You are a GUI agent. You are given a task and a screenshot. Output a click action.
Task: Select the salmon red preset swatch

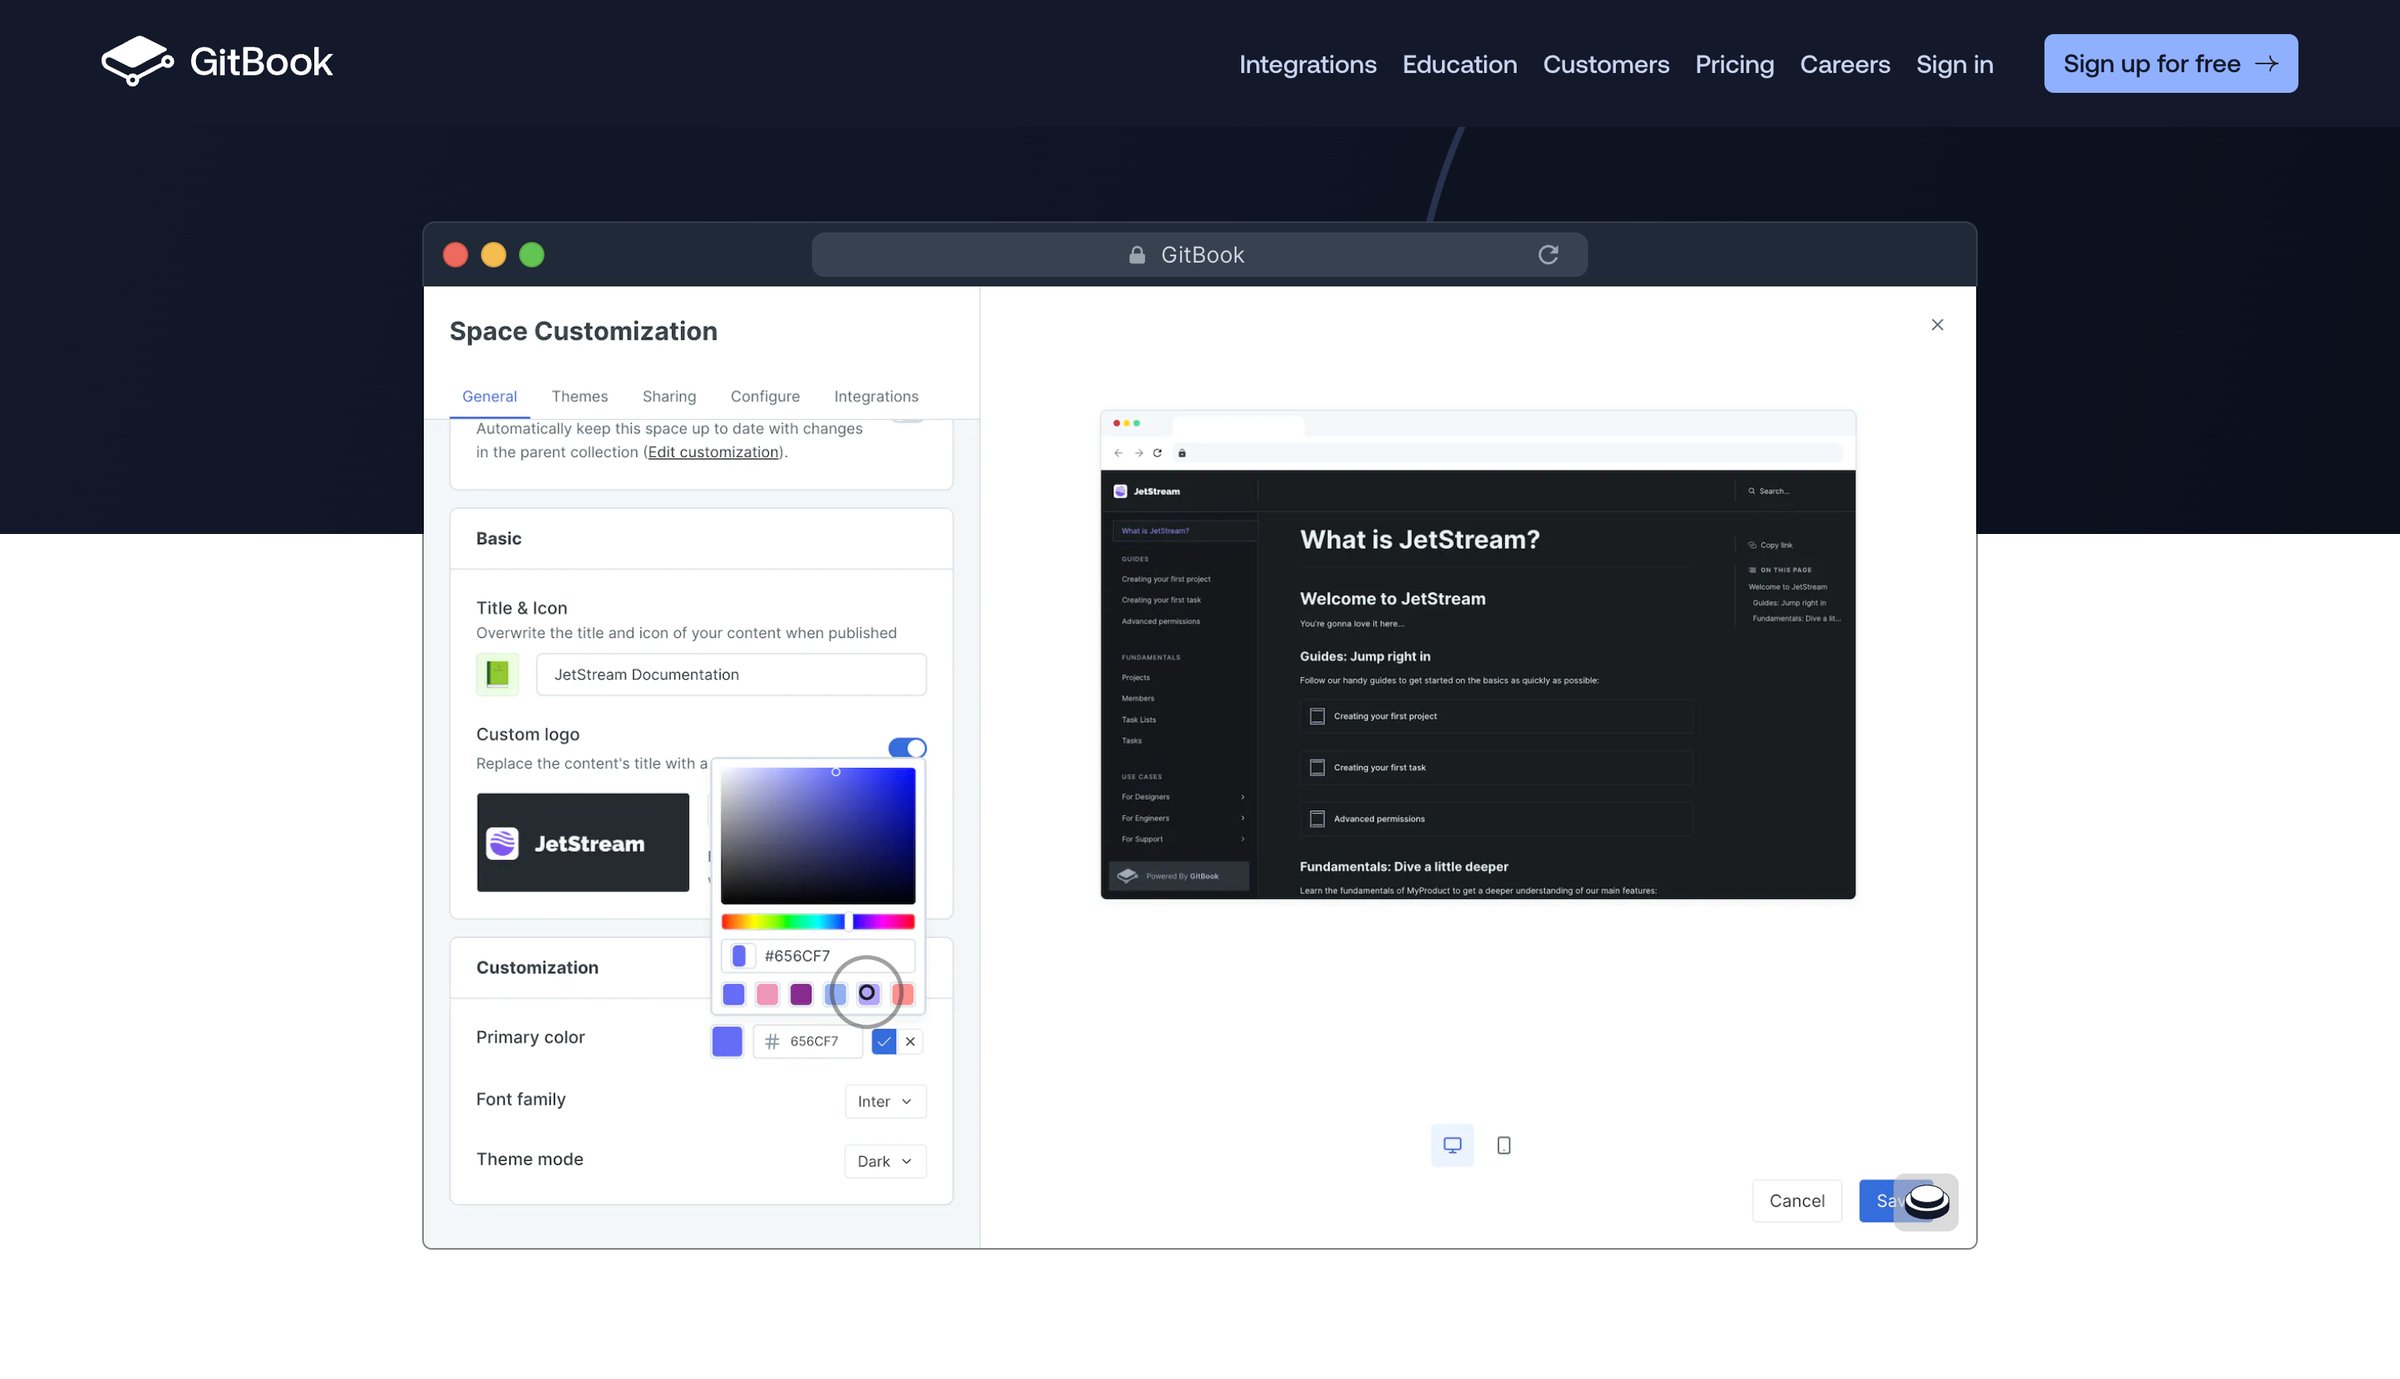(902, 994)
